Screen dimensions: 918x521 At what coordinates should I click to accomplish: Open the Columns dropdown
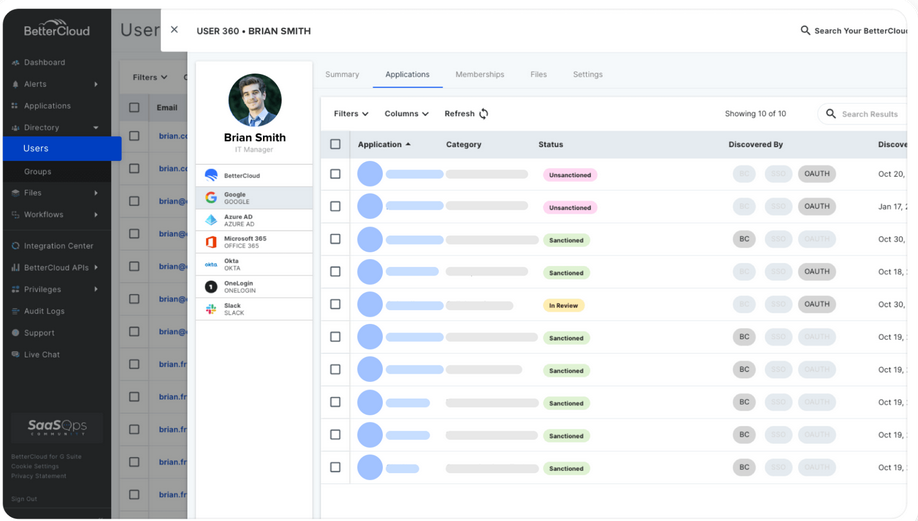406,114
